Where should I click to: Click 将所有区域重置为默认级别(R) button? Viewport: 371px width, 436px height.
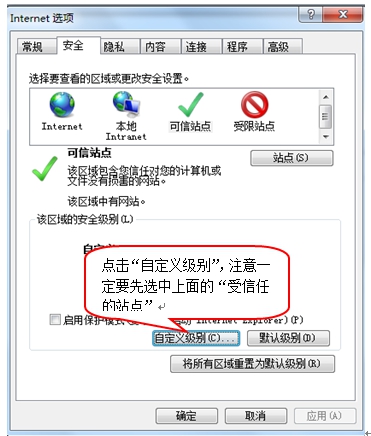pos(252,364)
